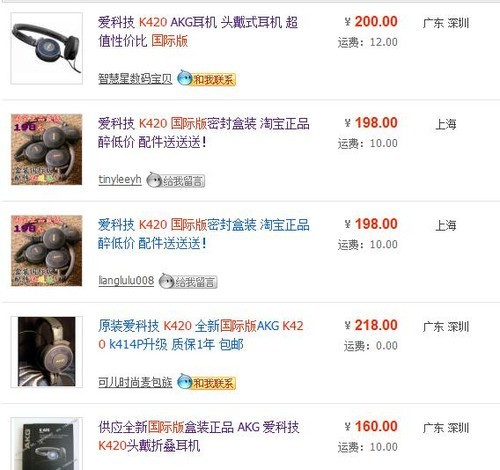Visit seller 智慧星数码宝贝's shop
The height and width of the screenshot is (470, 500).
[135, 79]
